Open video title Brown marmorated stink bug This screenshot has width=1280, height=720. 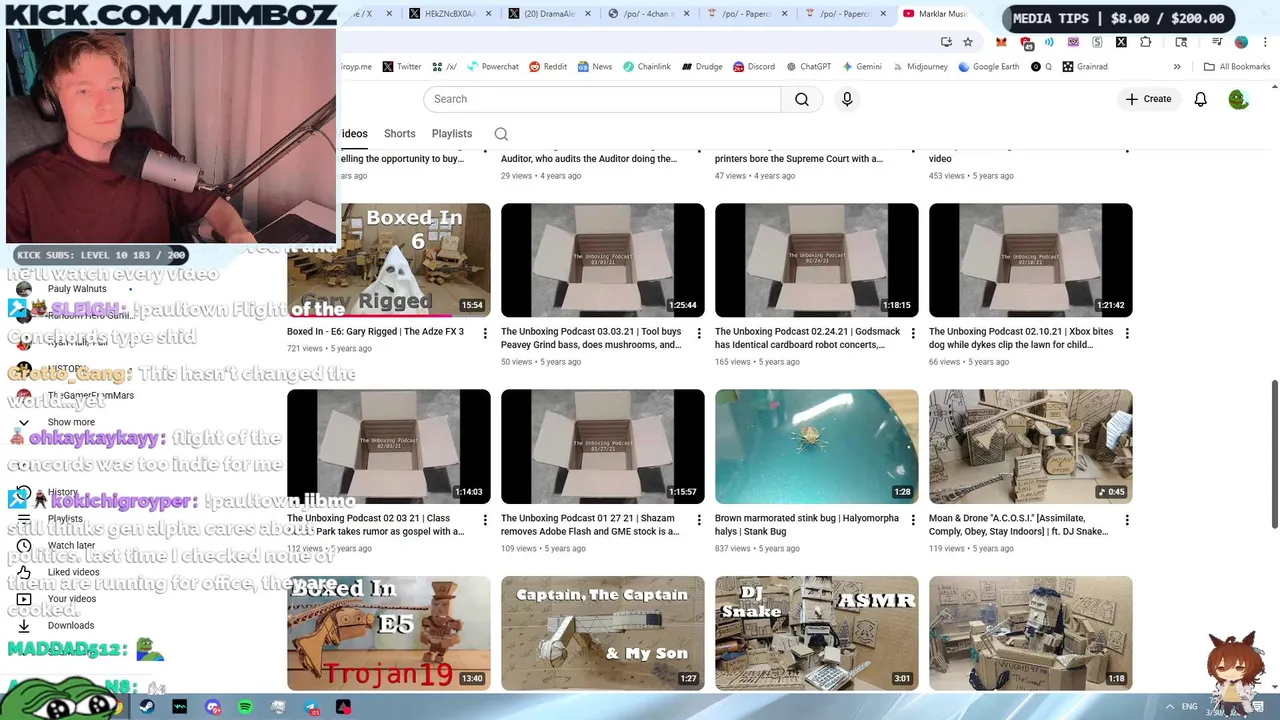(807, 525)
